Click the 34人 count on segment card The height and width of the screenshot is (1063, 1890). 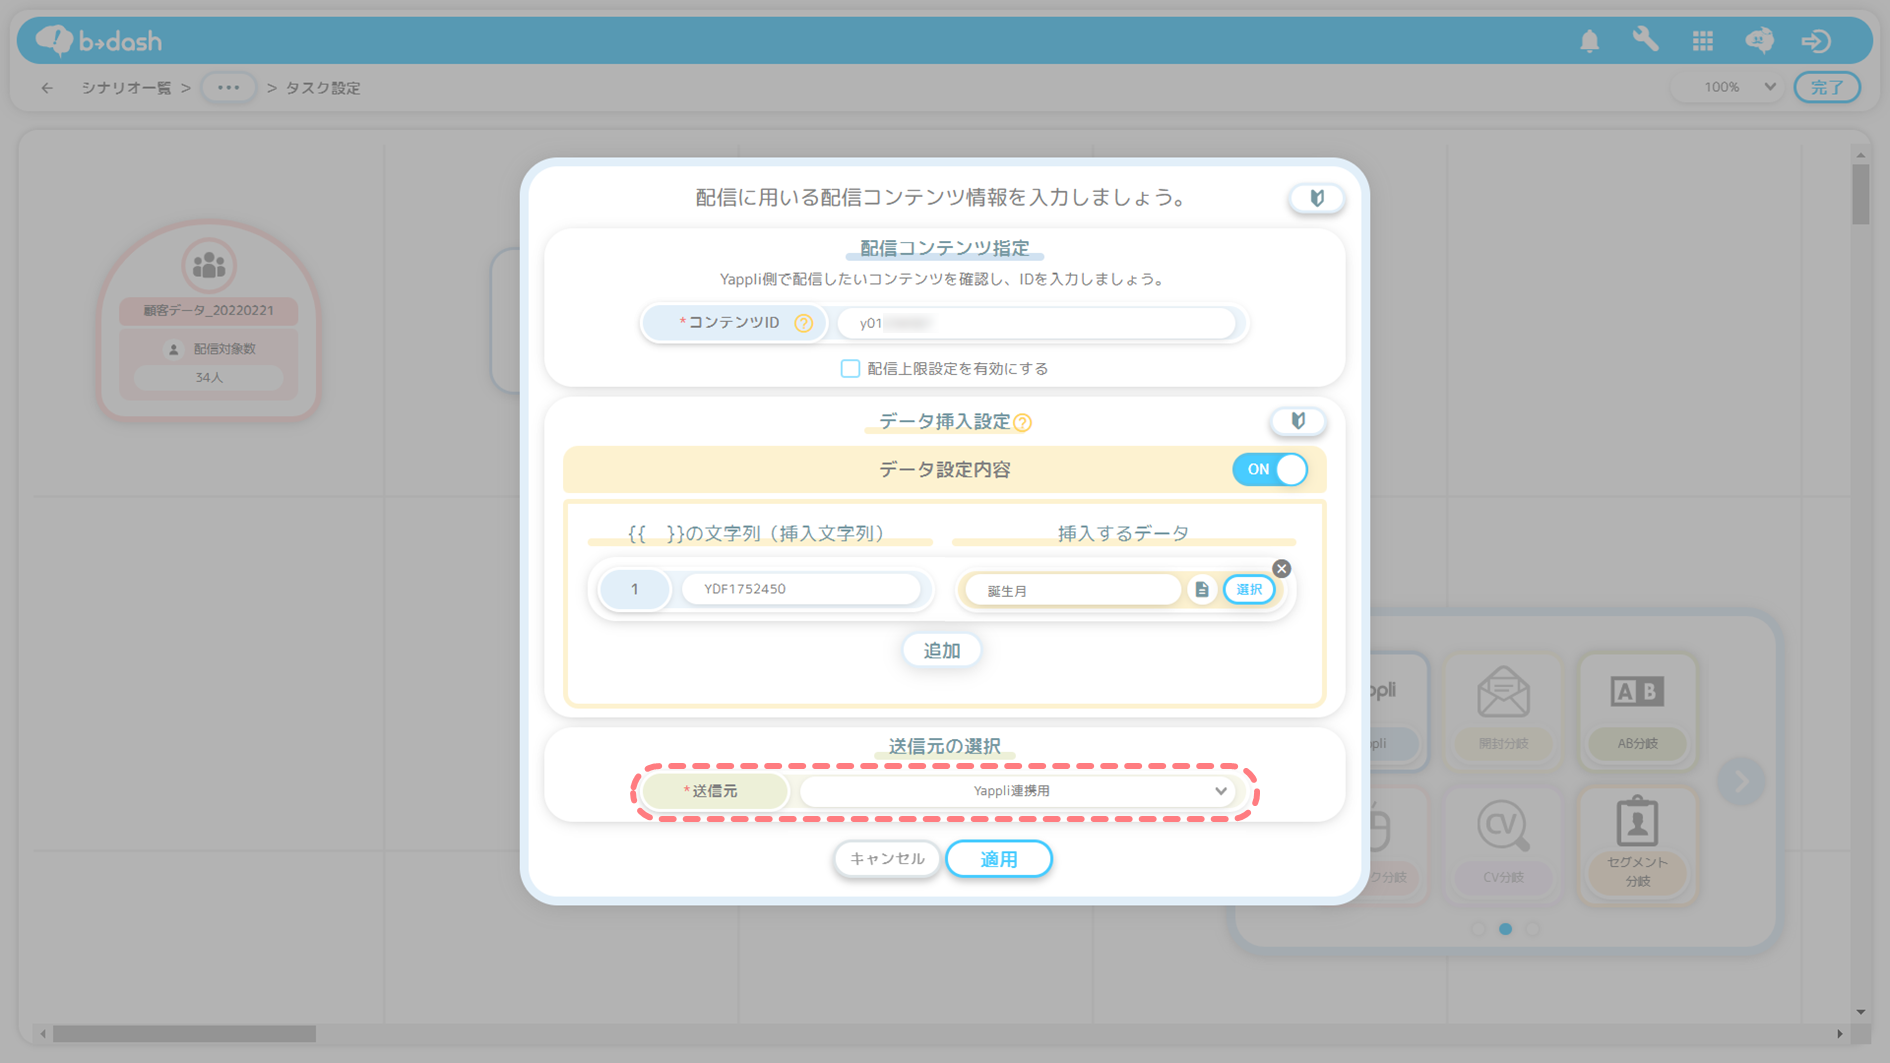click(x=209, y=378)
